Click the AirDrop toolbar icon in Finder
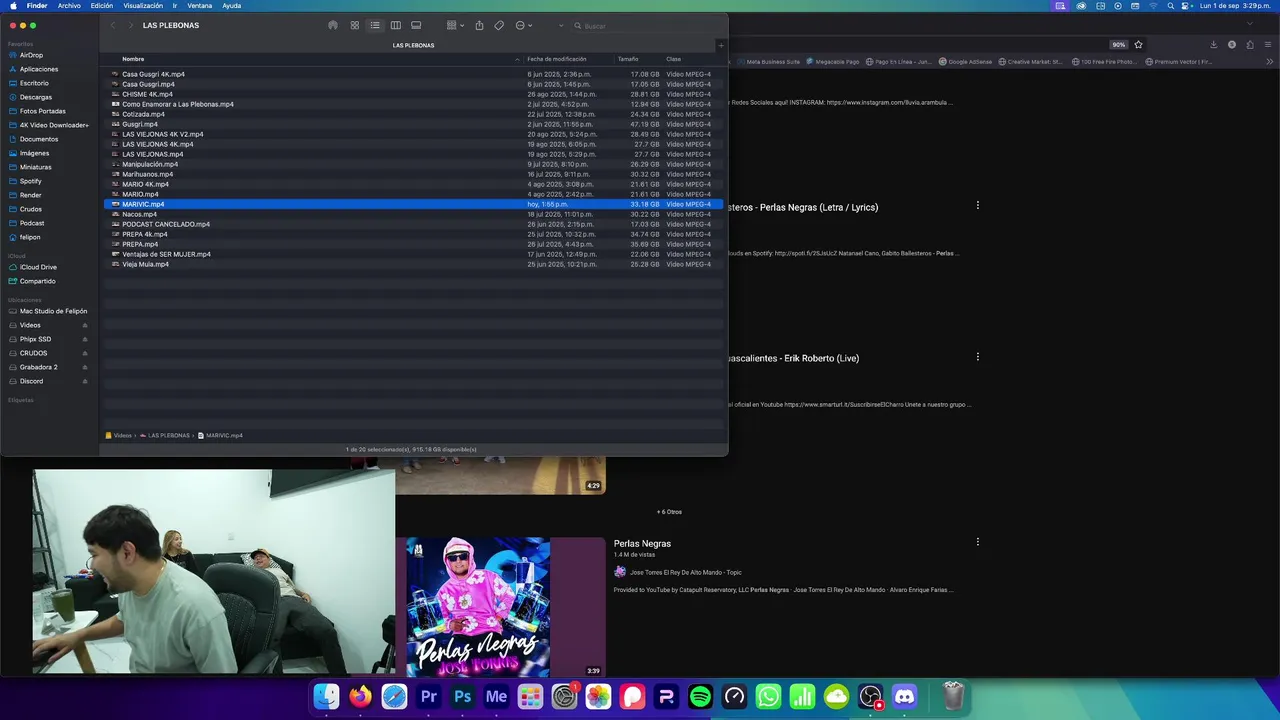Screen dimensions: 1280x720 point(333,25)
